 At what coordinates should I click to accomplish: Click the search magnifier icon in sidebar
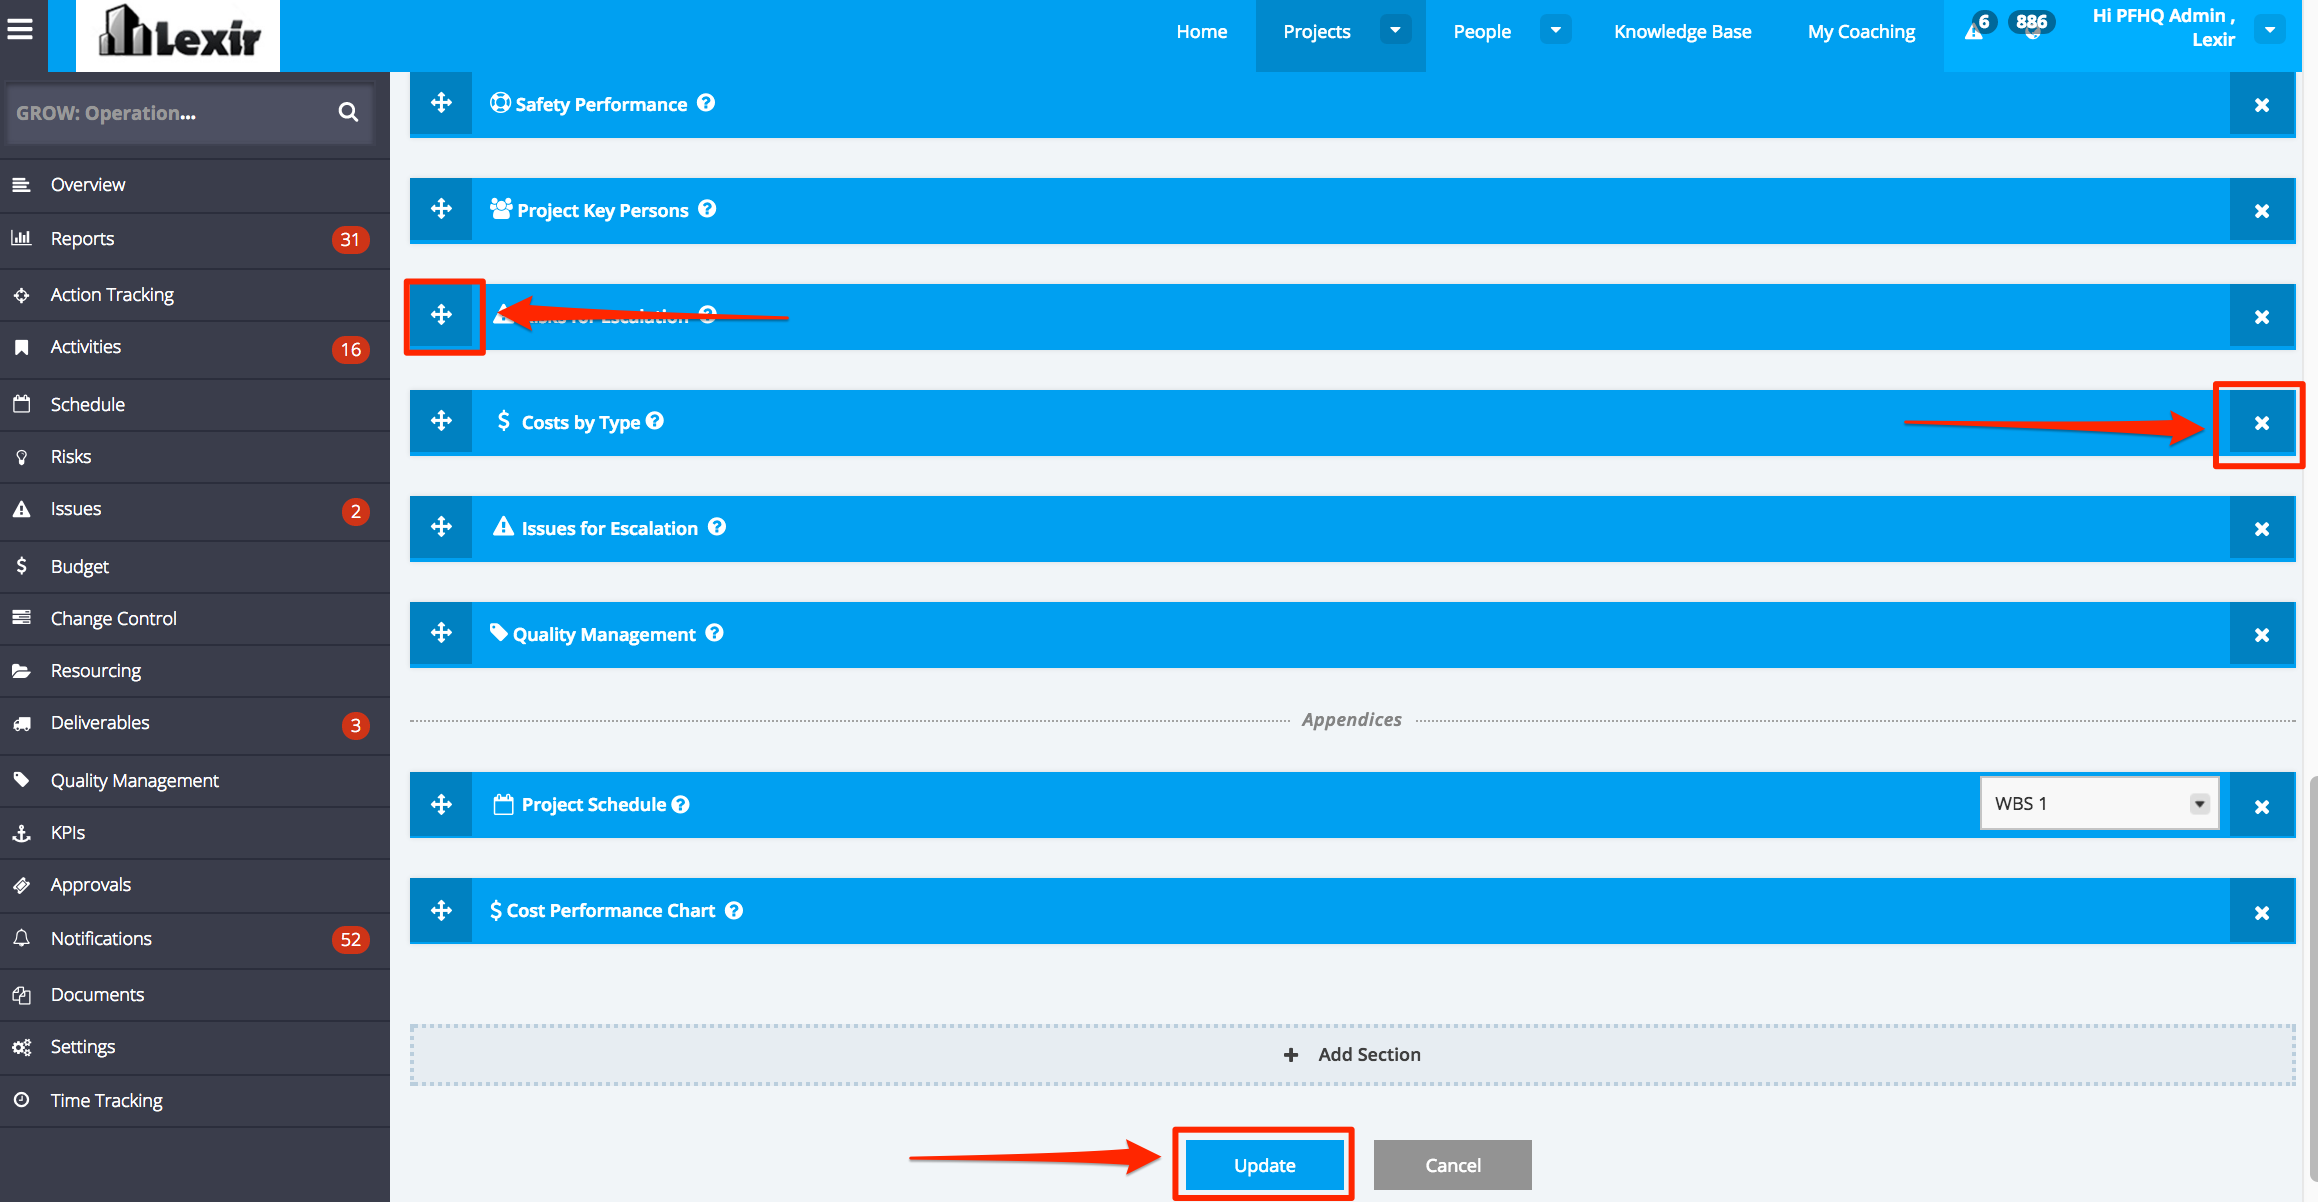(x=348, y=112)
